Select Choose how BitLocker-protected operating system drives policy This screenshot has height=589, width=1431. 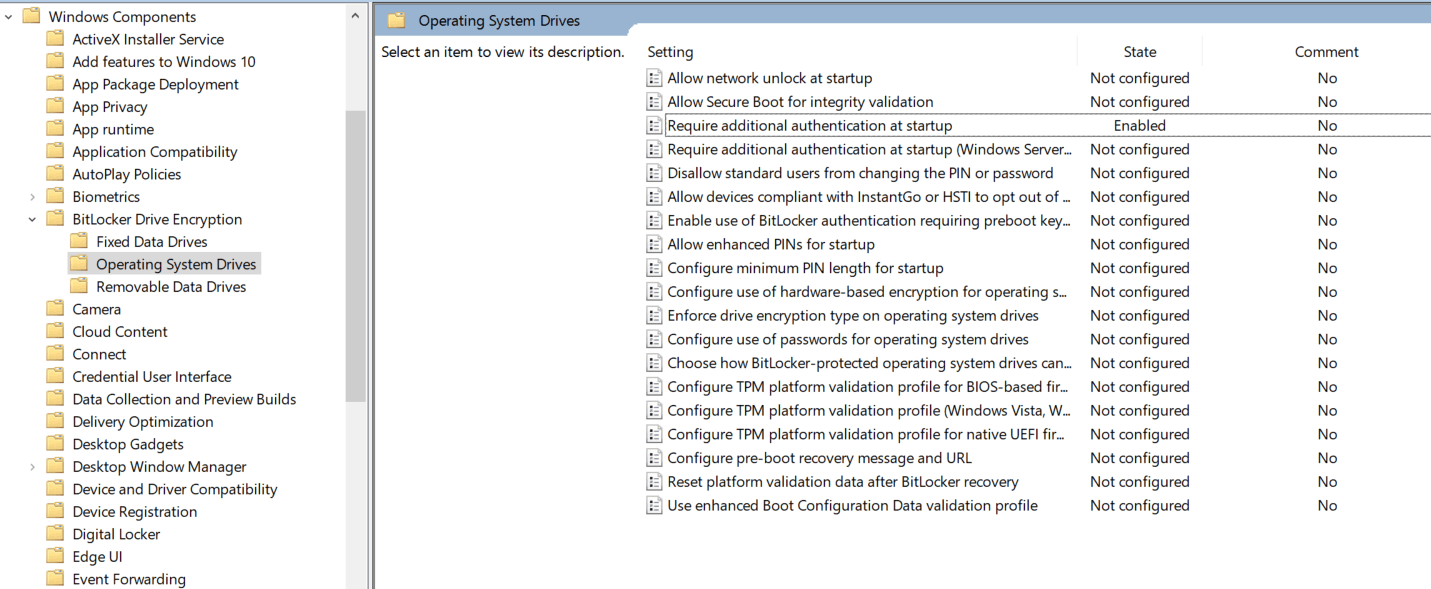pyautogui.click(x=869, y=364)
